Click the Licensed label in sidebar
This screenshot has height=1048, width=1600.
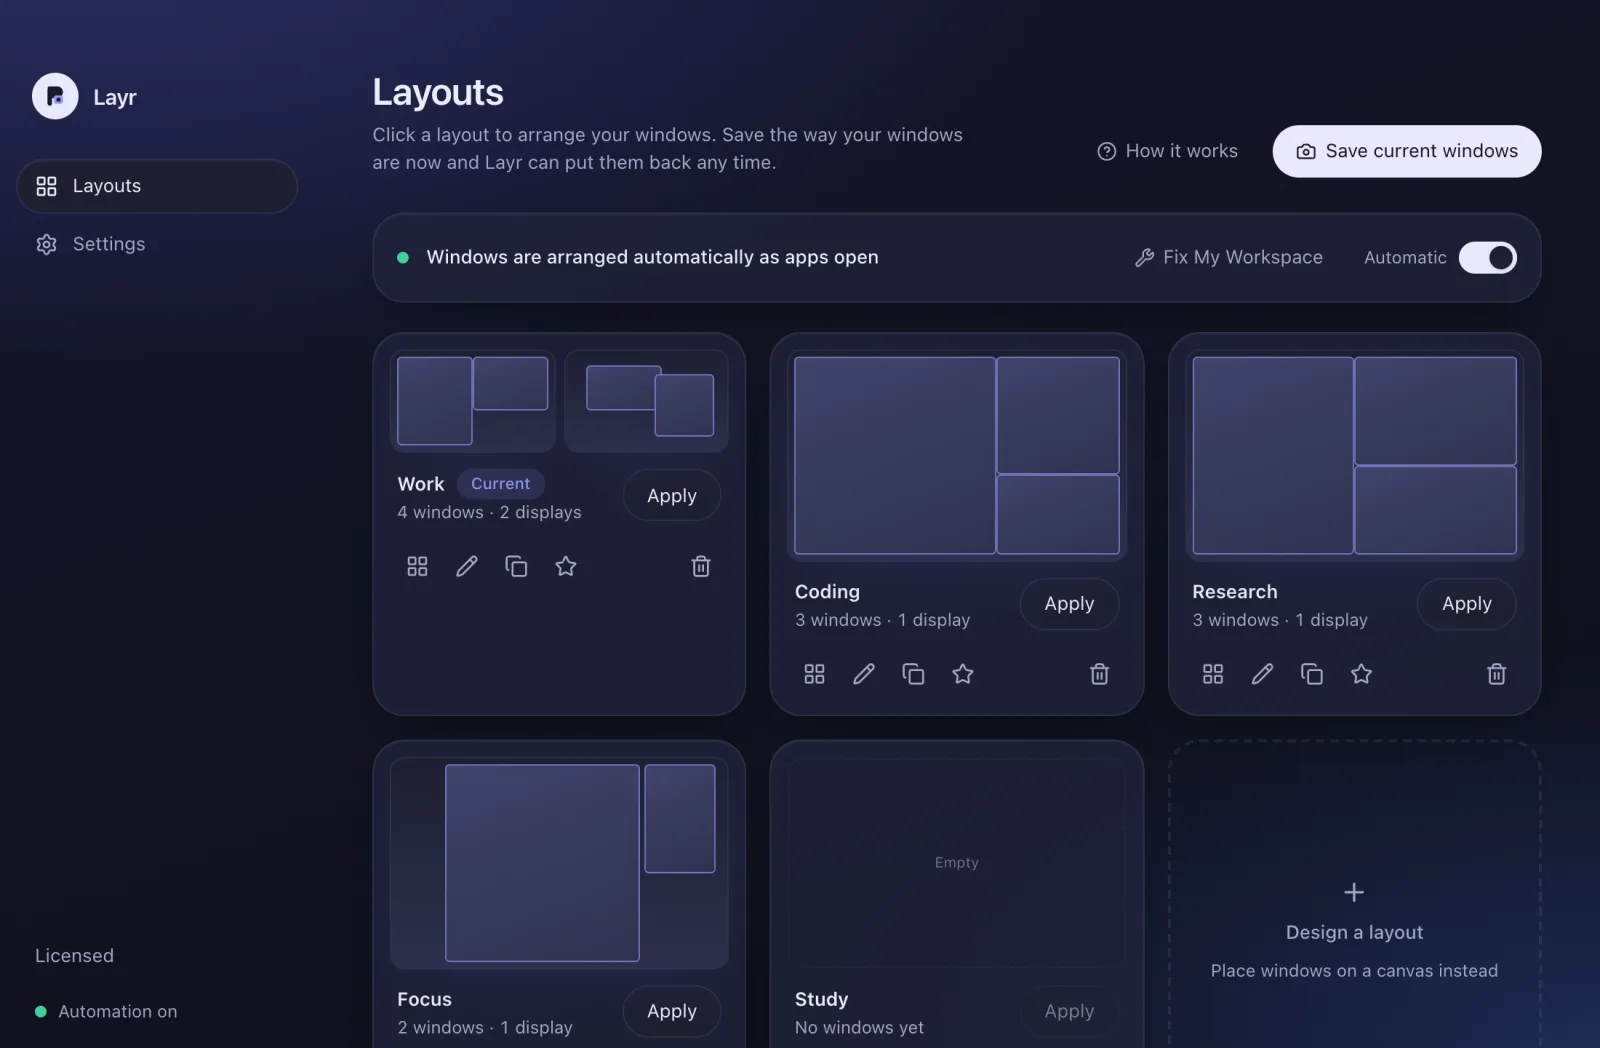point(74,956)
